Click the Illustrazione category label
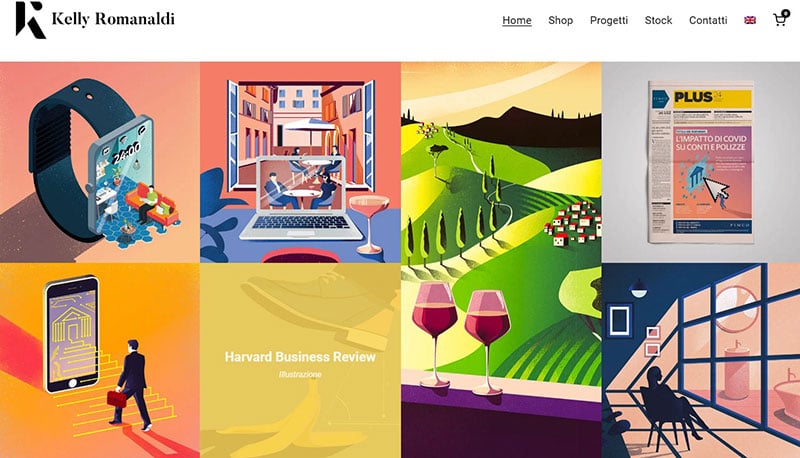This screenshot has width=800, height=458. coord(300,374)
